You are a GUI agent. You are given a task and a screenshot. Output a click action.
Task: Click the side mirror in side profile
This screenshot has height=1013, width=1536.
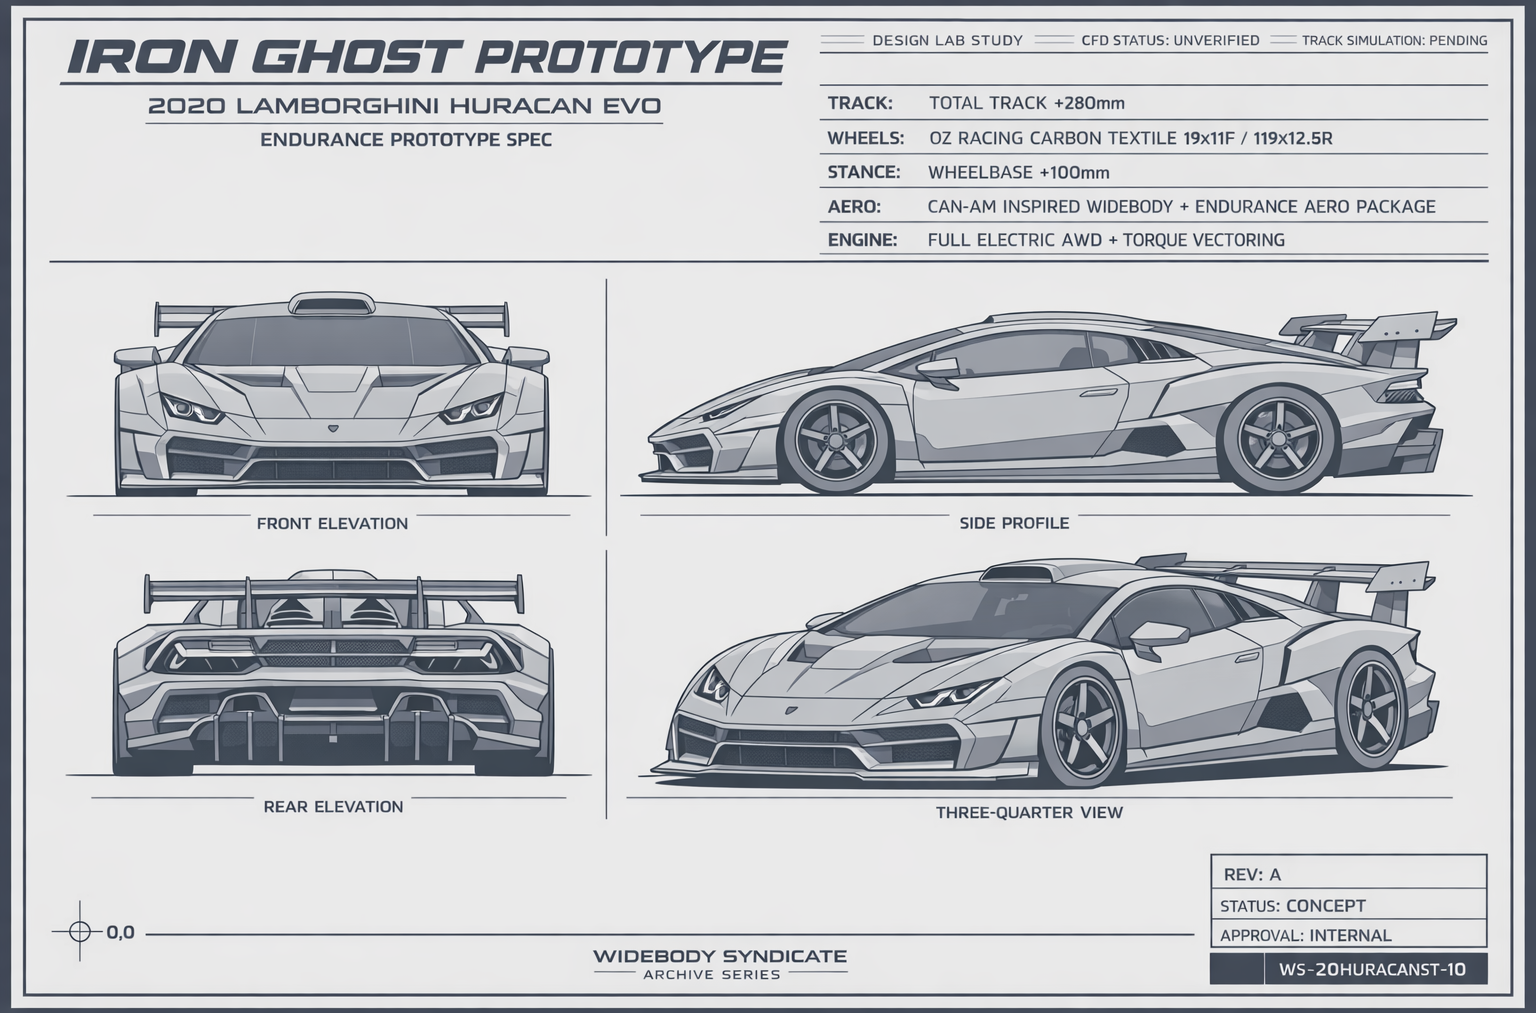(938, 371)
